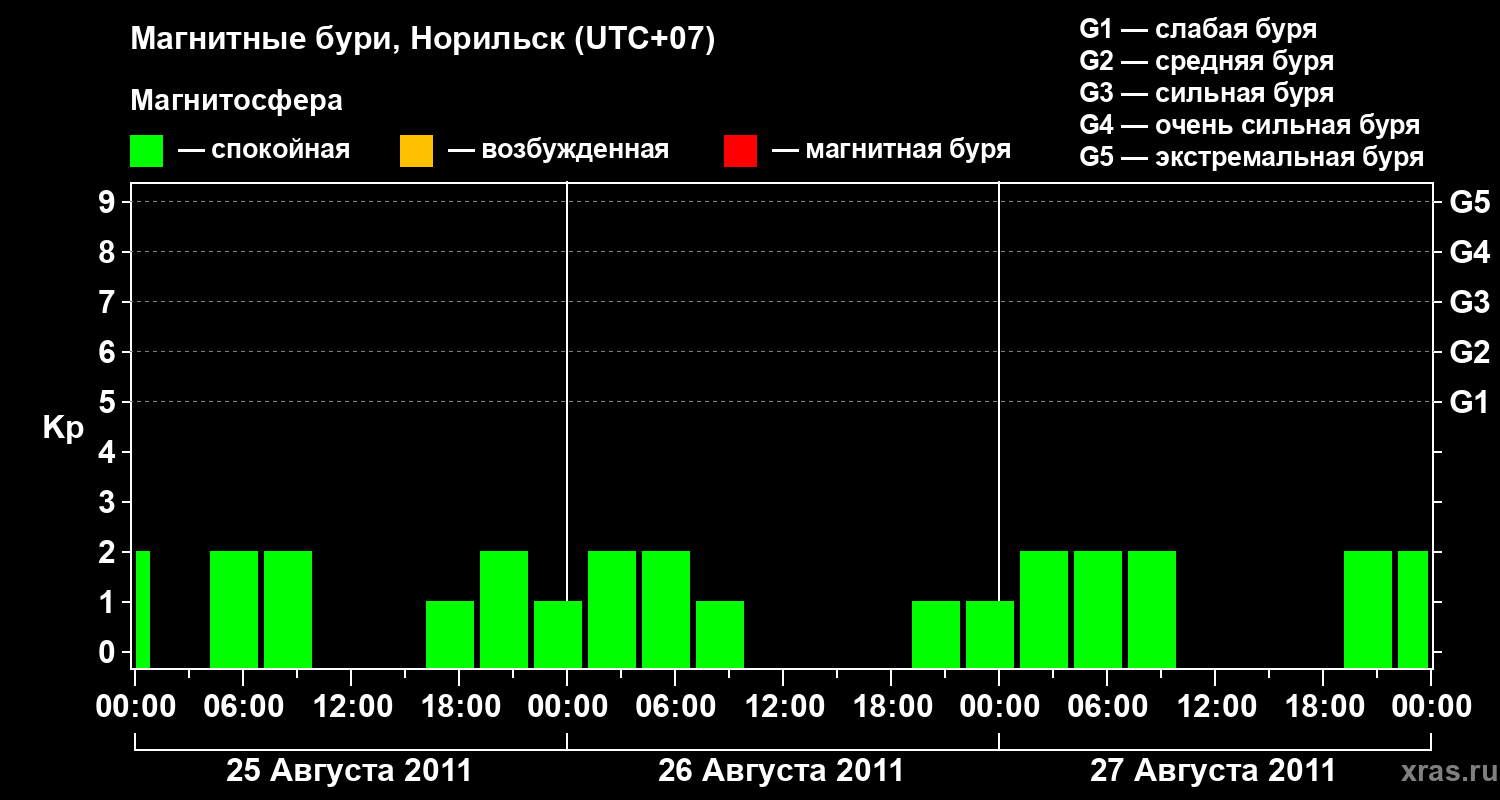The height and width of the screenshot is (800, 1500).
Task: Click the Kp 1 bar just after 06:00 on 26 Августа
Action: [x=720, y=634]
